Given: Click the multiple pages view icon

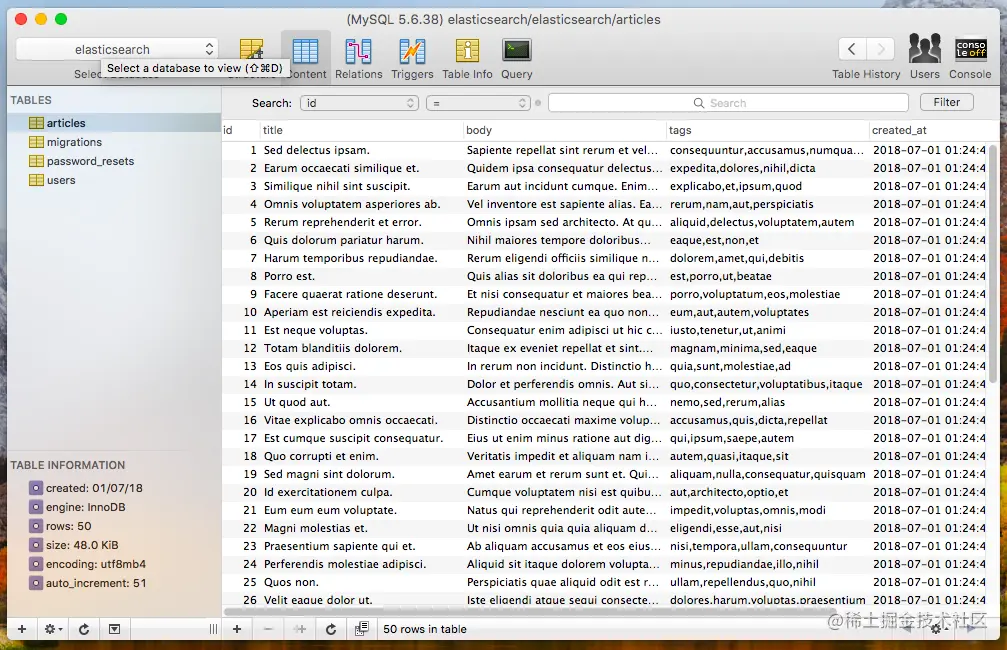Looking at the screenshot, I should [x=362, y=628].
